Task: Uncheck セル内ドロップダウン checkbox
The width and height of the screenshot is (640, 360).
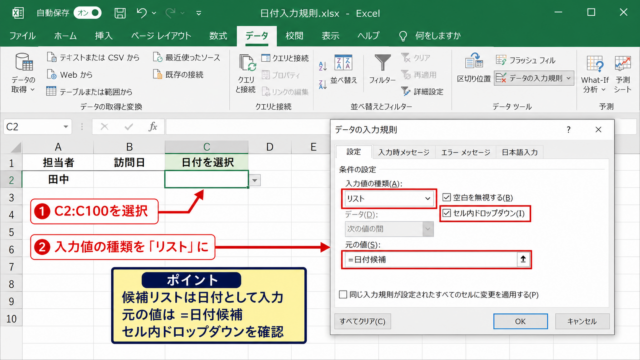Action: (x=447, y=213)
